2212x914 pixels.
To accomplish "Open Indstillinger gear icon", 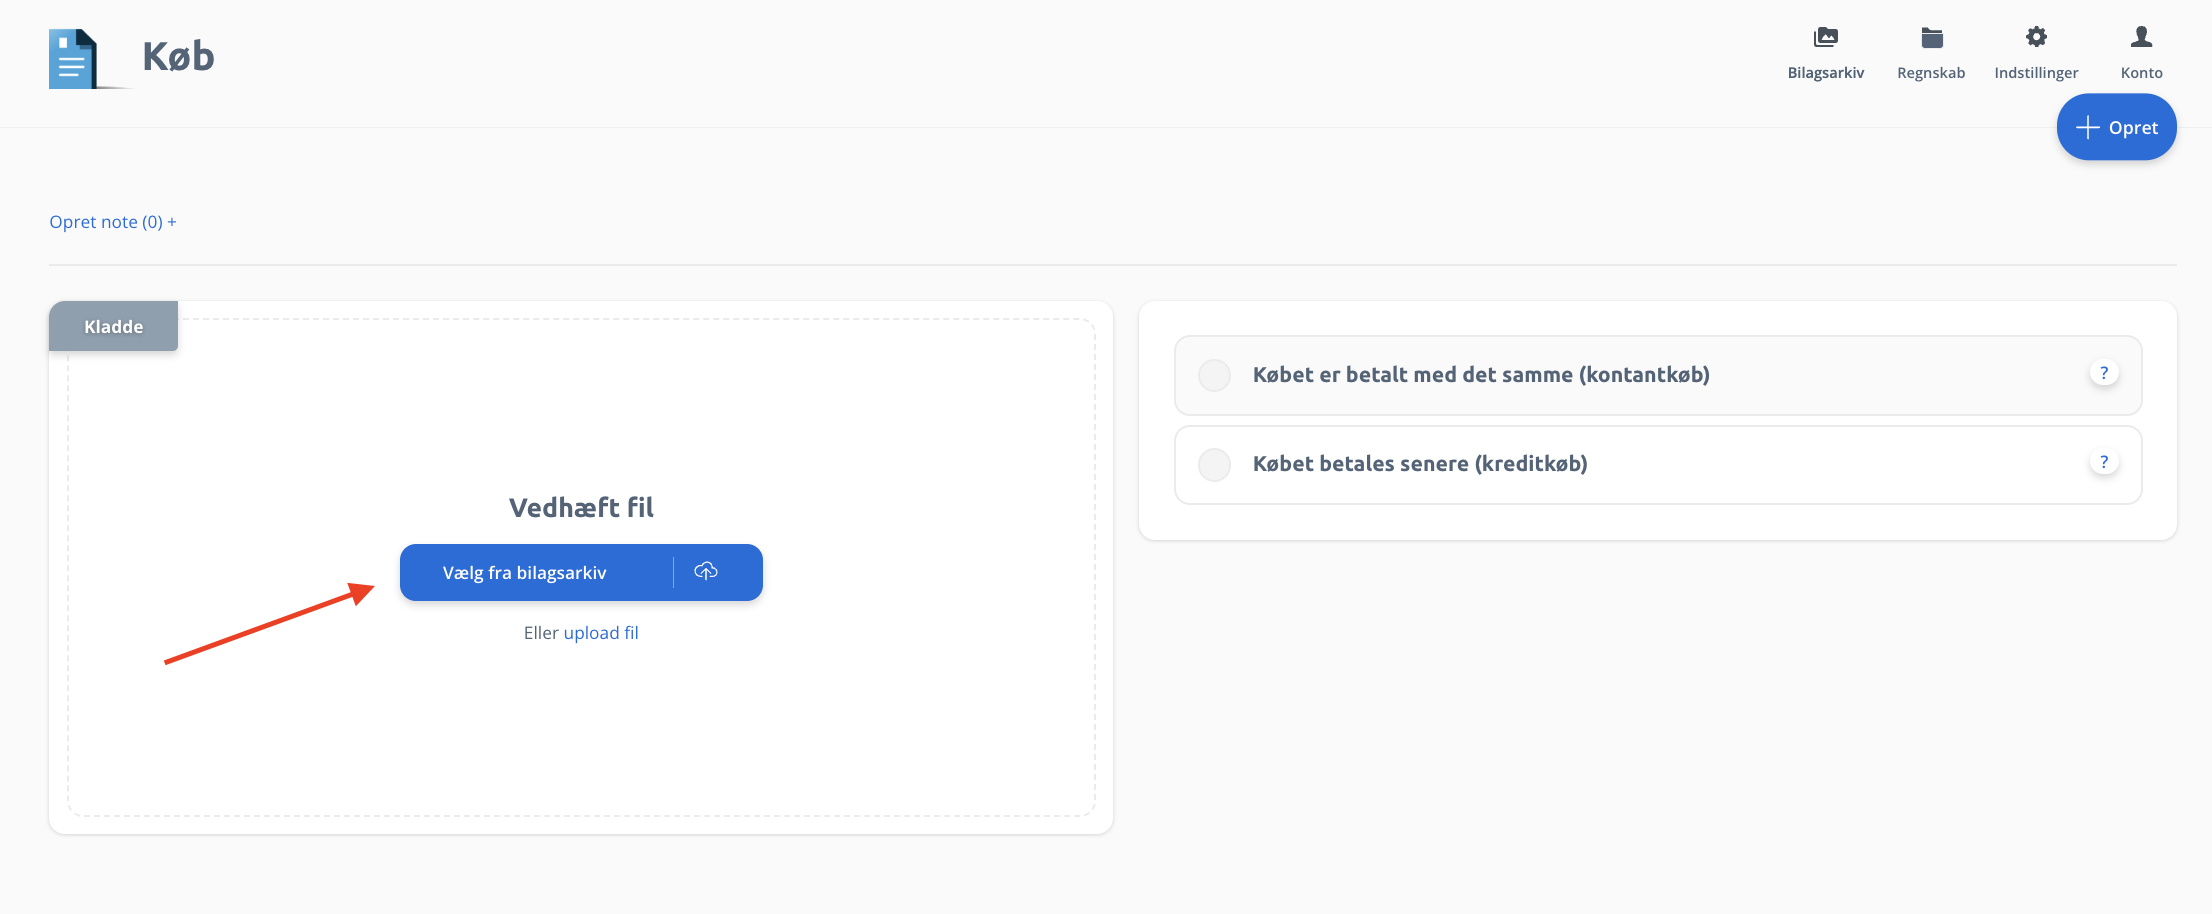I will click(x=2036, y=37).
